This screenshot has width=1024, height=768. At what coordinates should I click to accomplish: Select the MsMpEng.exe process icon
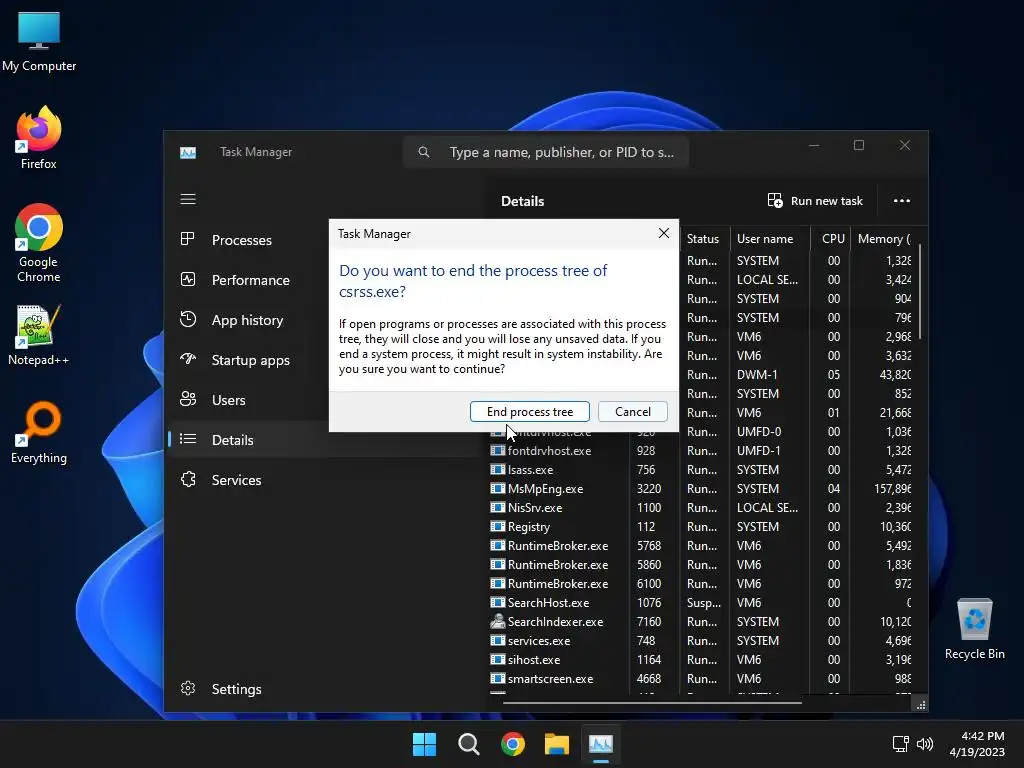[498, 488]
